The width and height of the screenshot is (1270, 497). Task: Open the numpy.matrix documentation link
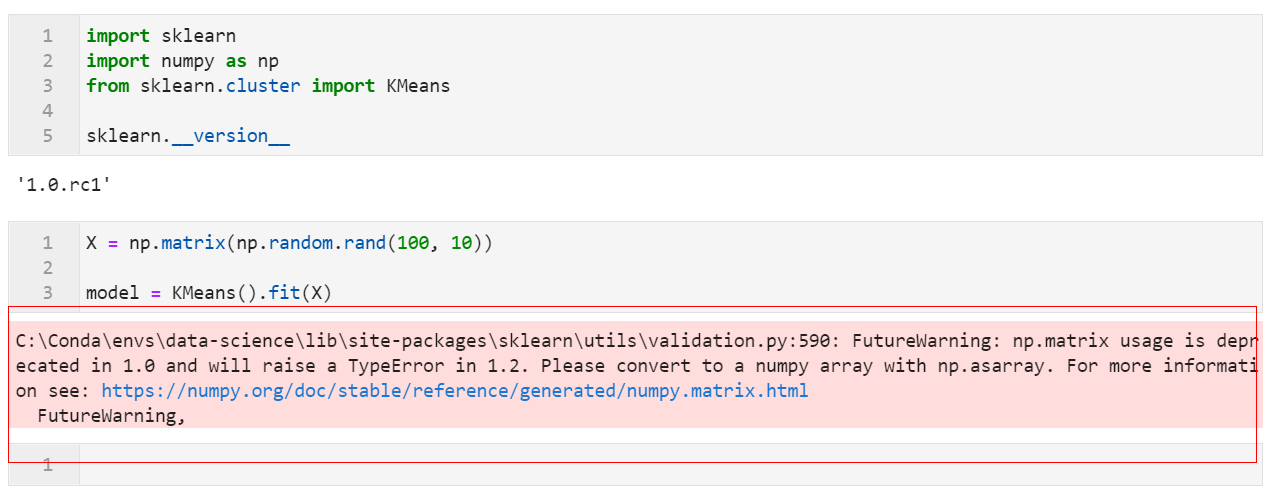pyautogui.click(x=454, y=391)
